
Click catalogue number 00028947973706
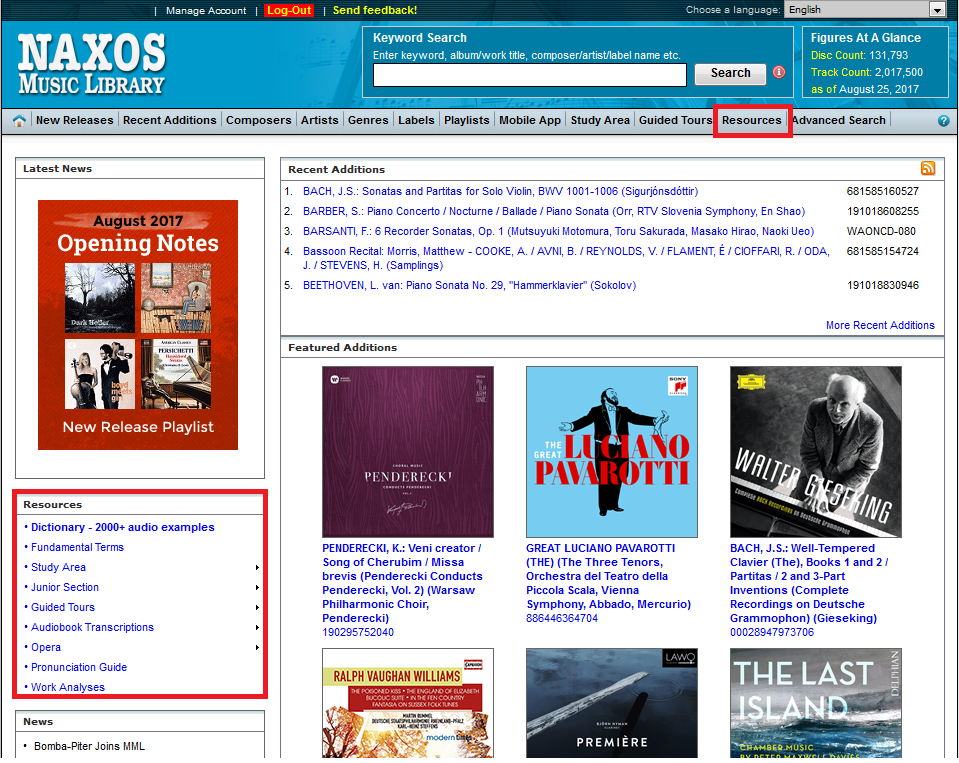772,633
